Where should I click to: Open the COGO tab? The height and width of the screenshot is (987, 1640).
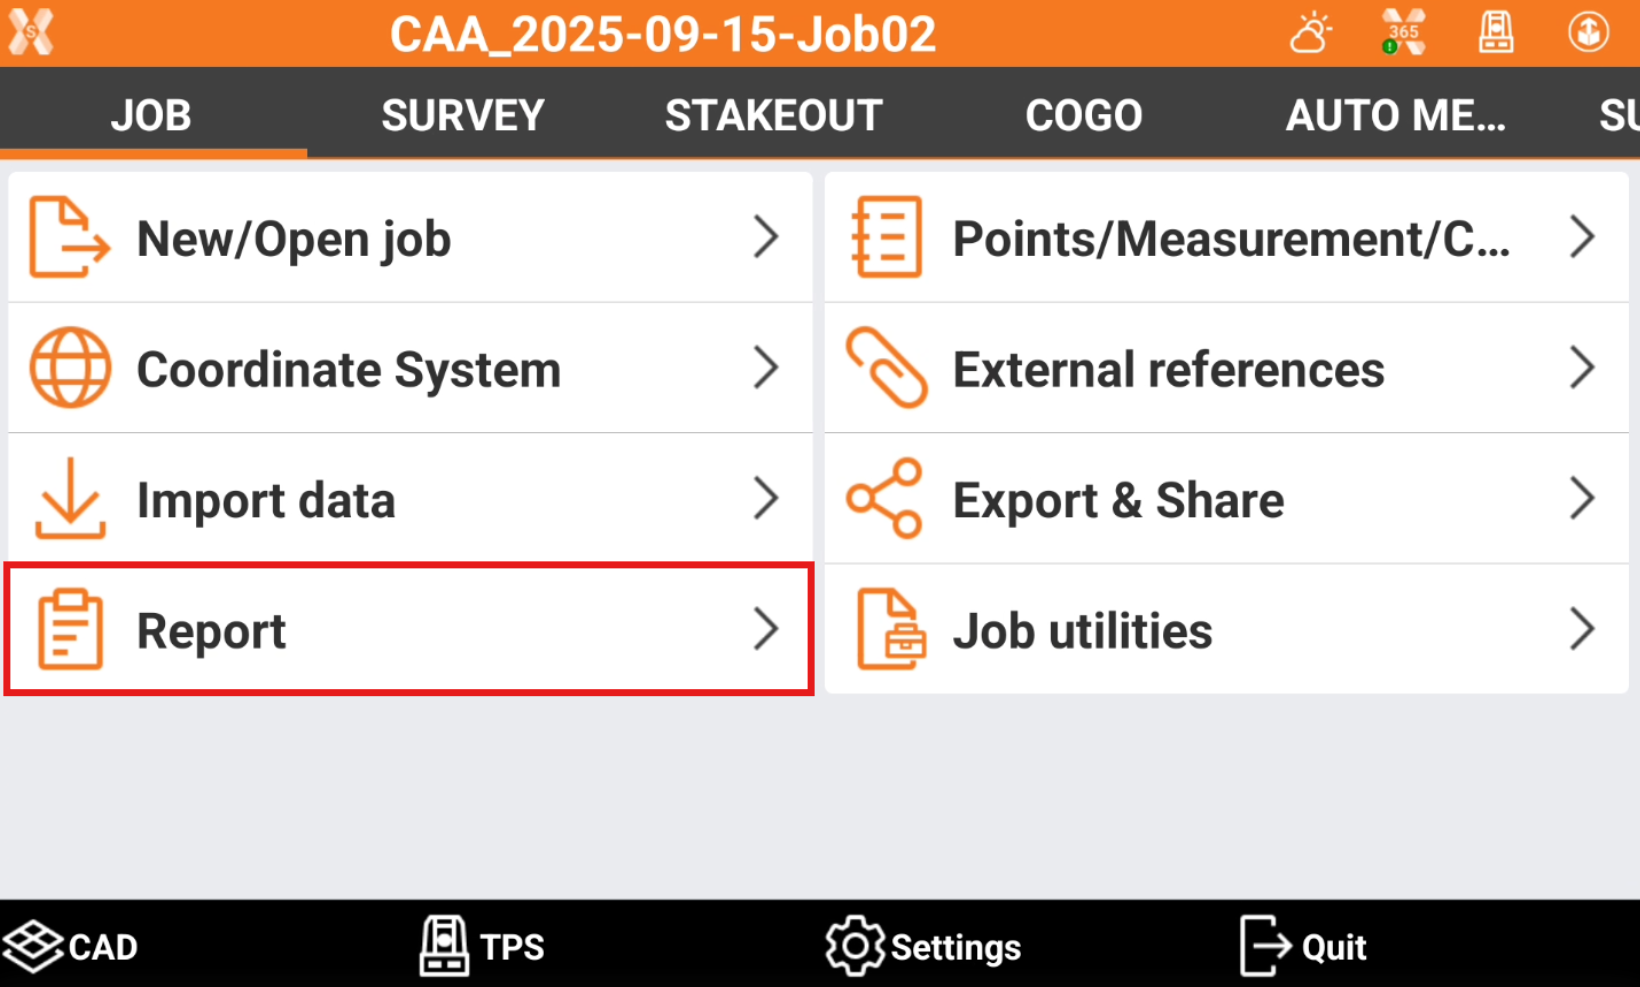(1084, 115)
